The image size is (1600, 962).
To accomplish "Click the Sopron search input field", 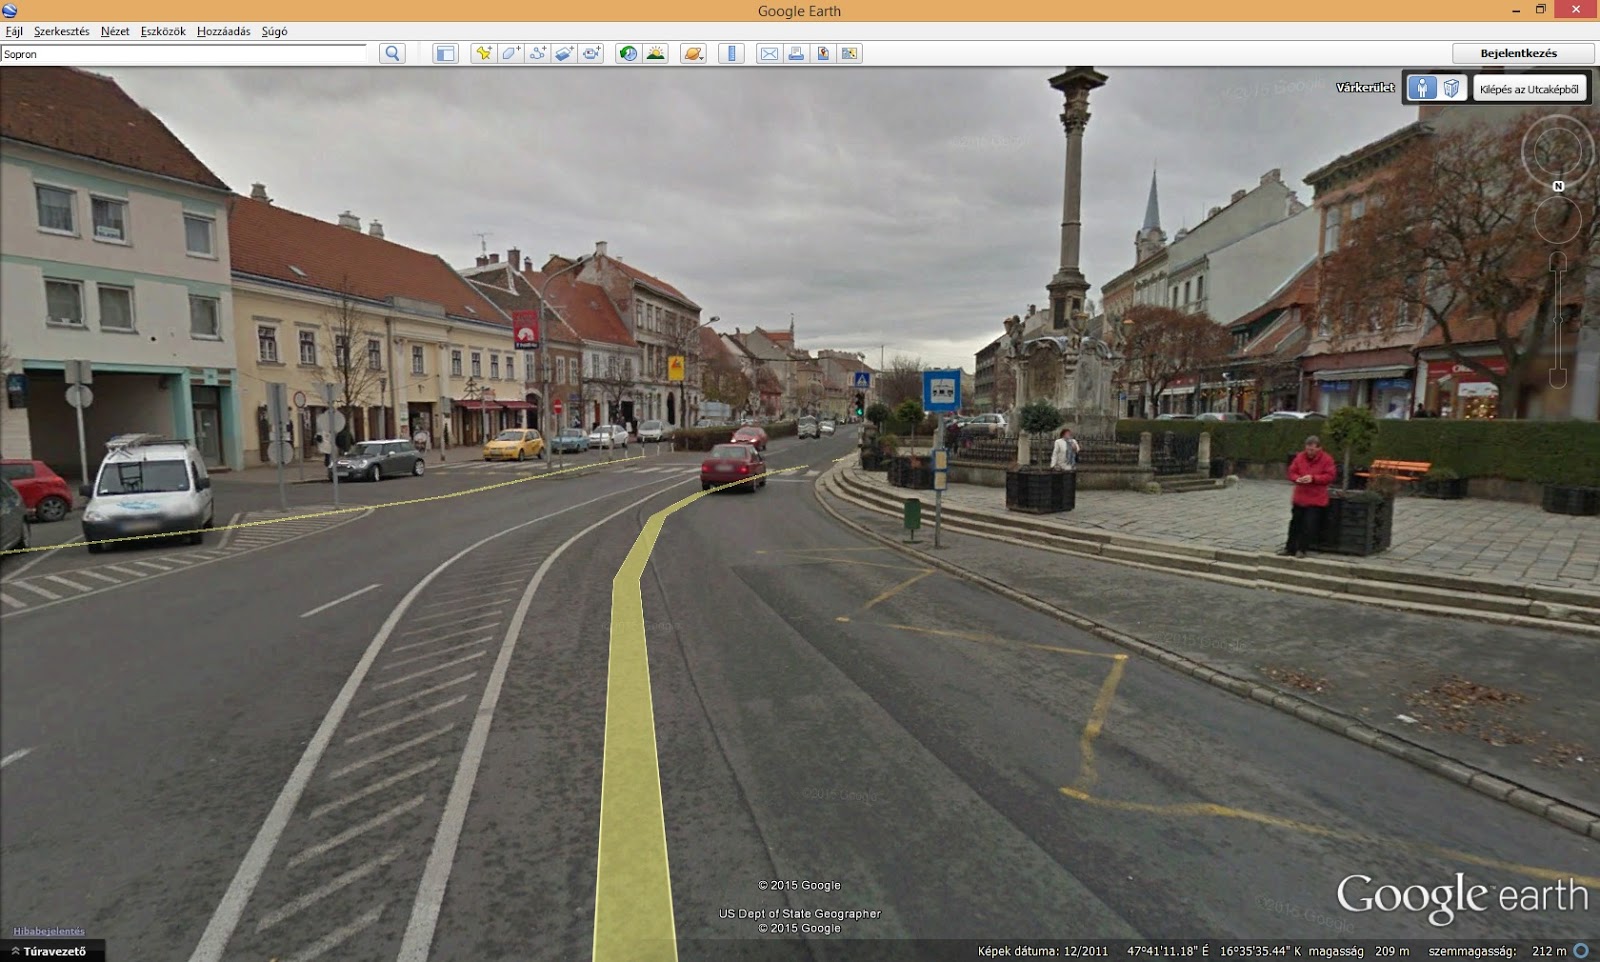I will click(x=185, y=54).
